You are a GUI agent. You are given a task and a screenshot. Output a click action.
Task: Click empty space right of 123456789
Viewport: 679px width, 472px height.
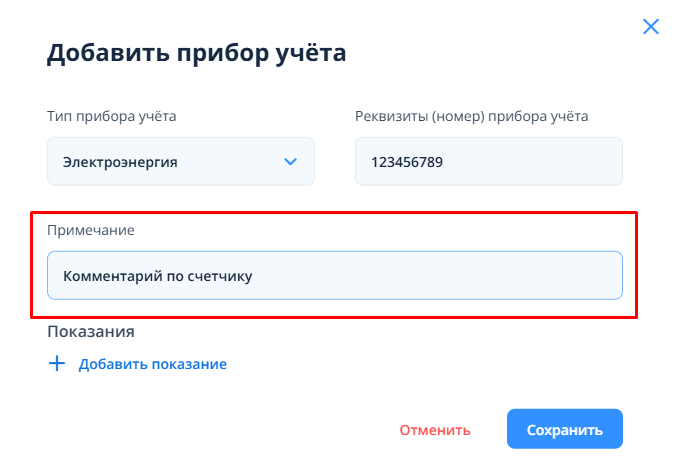click(540, 161)
